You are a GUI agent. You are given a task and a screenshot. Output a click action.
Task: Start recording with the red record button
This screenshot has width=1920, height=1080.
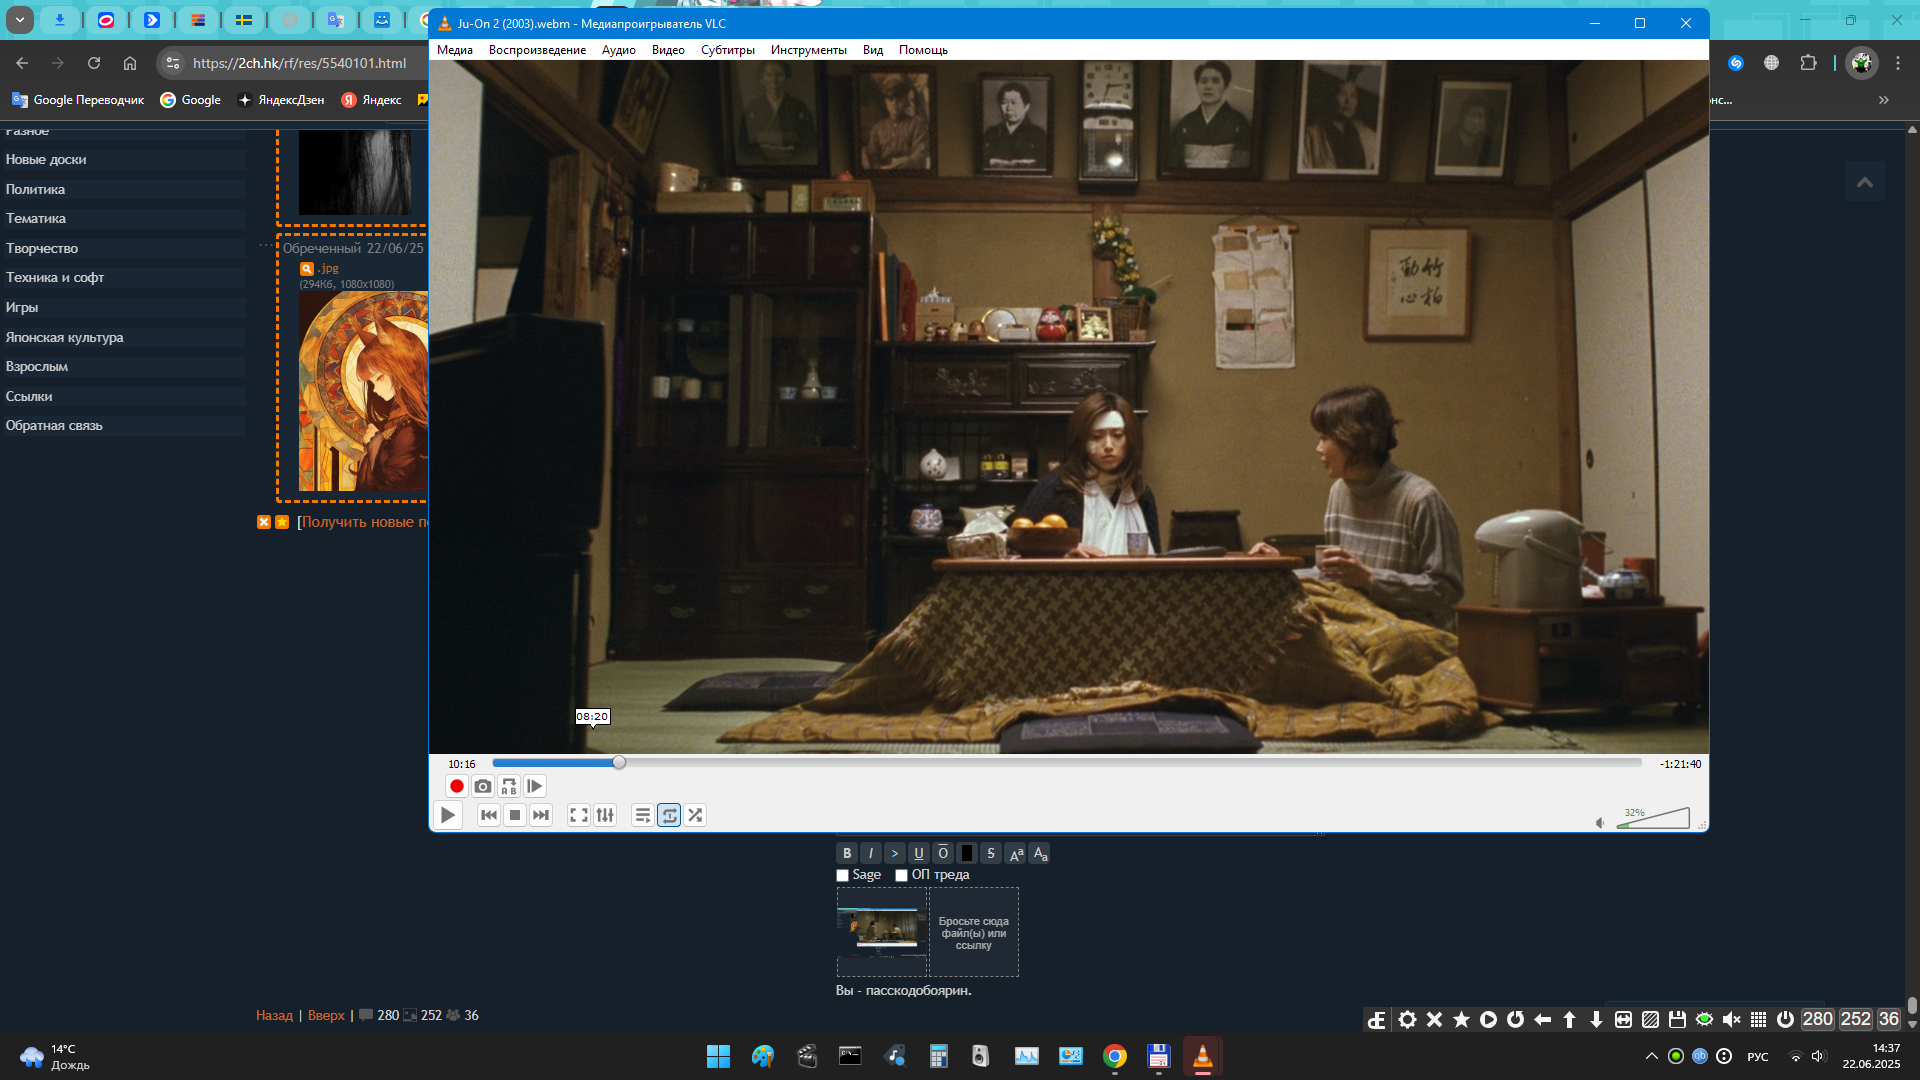pos(457,787)
